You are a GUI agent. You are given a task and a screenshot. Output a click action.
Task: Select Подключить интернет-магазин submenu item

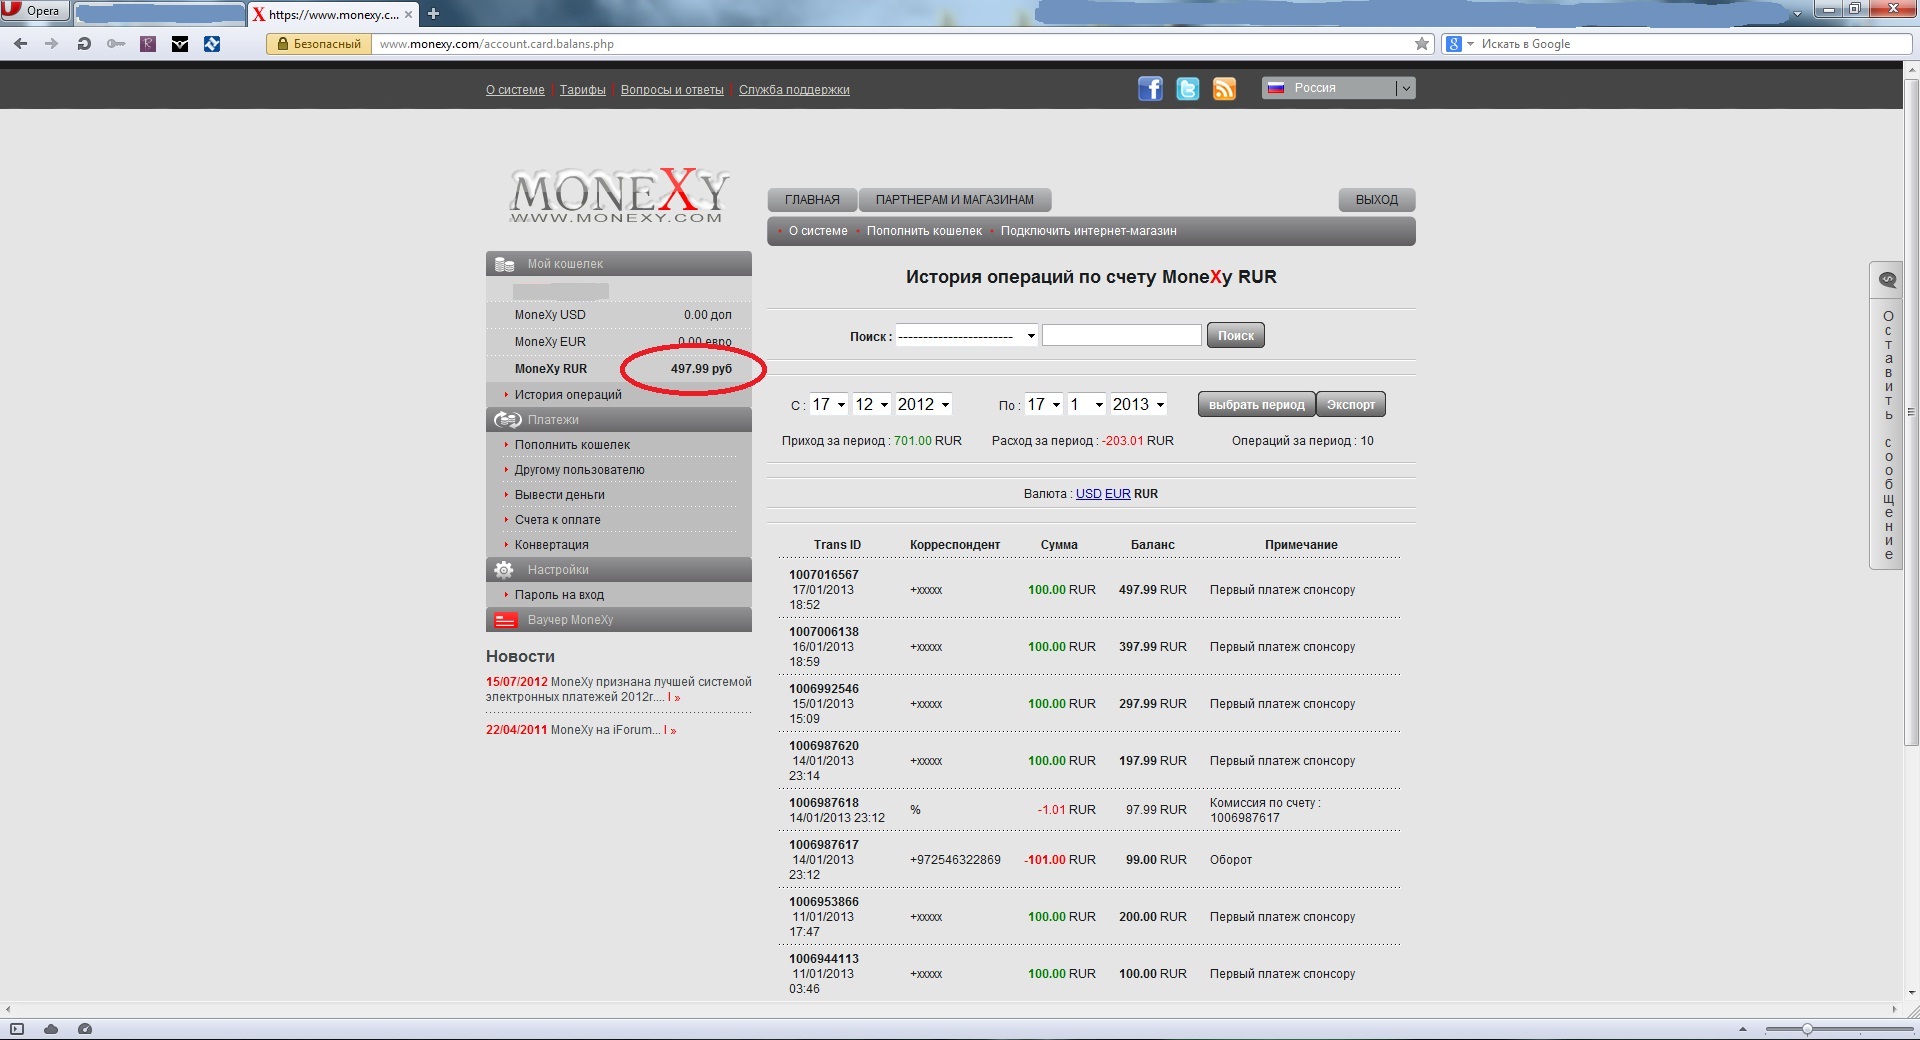pos(1088,231)
